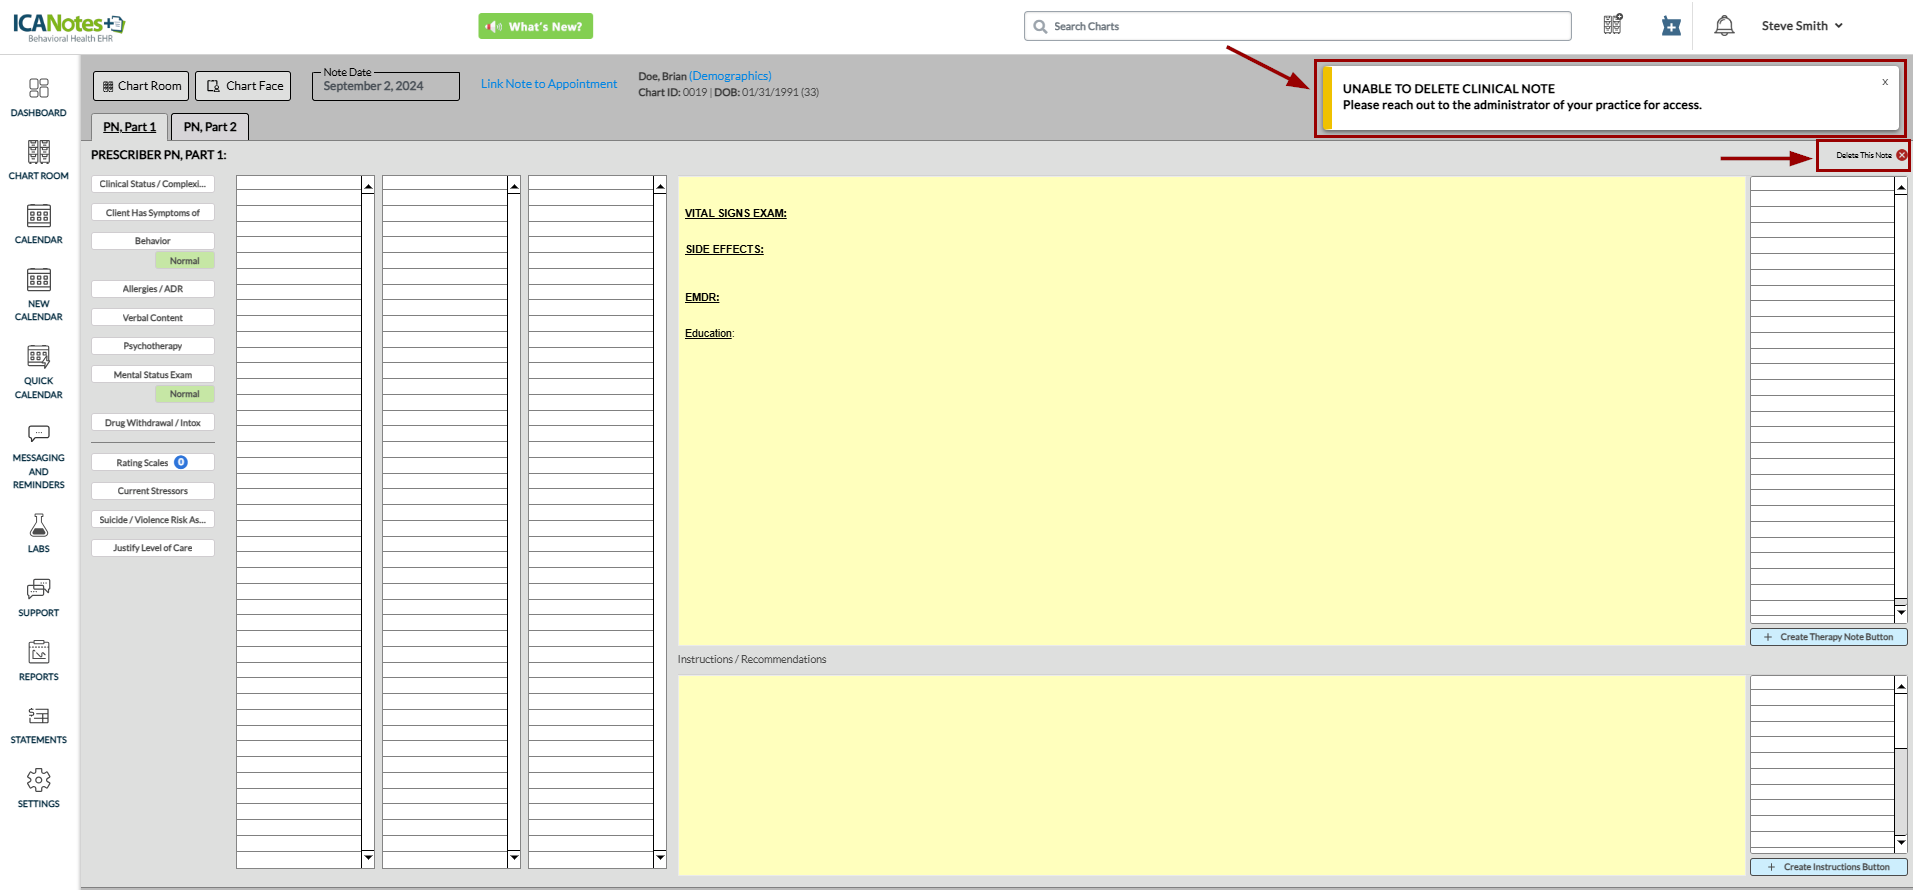Open the Support section
This screenshot has height=890, width=1913.
[x=38, y=596]
